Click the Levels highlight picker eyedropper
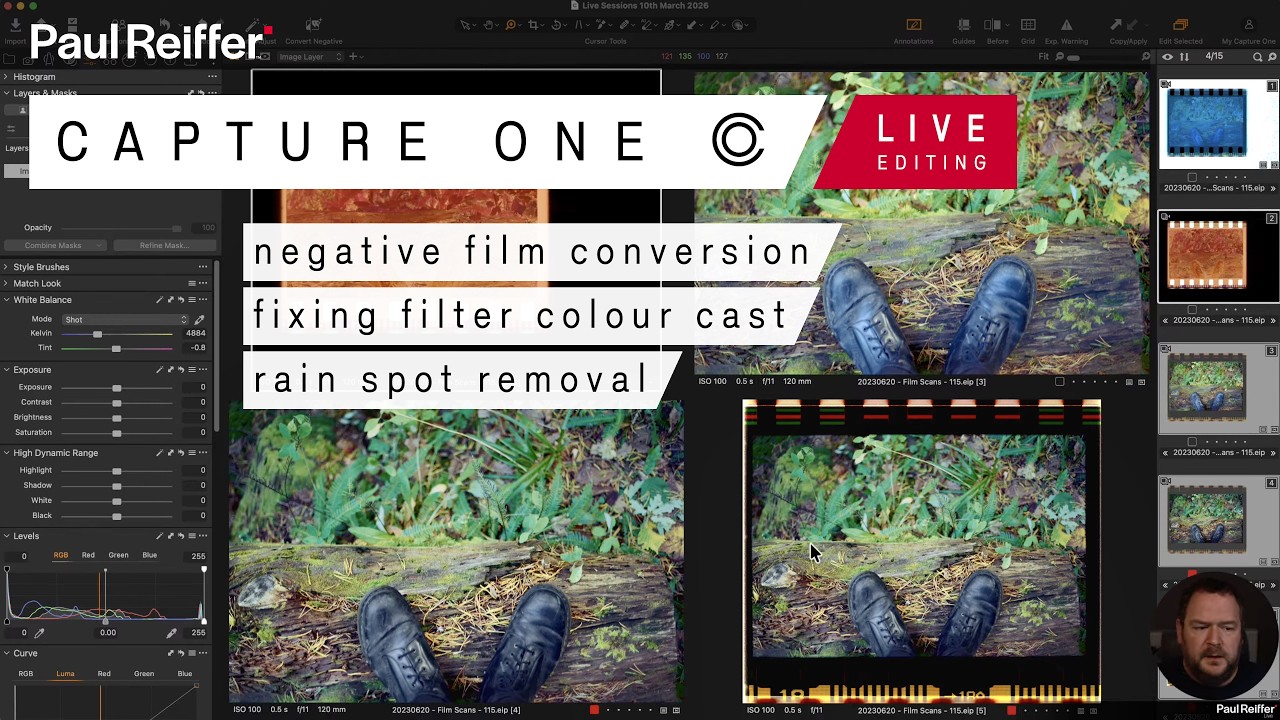1280x720 pixels. (171, 633)
